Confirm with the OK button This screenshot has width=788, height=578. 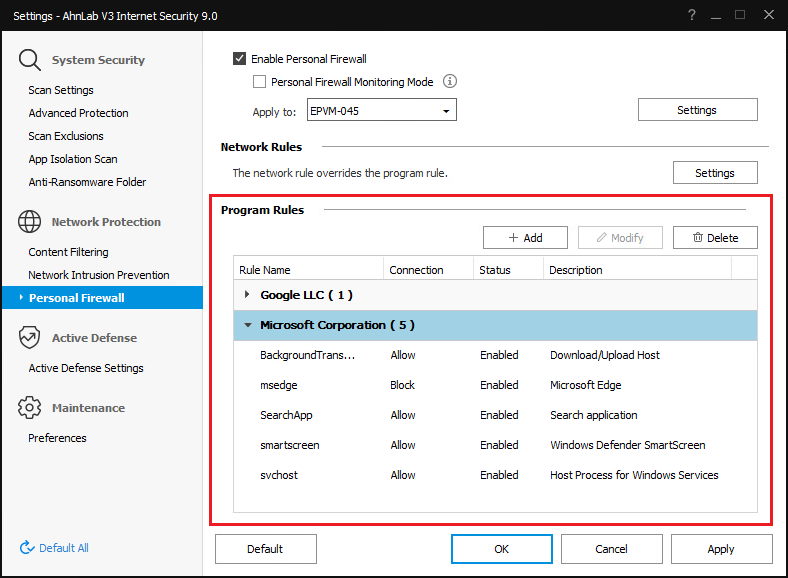click(502, 549)
